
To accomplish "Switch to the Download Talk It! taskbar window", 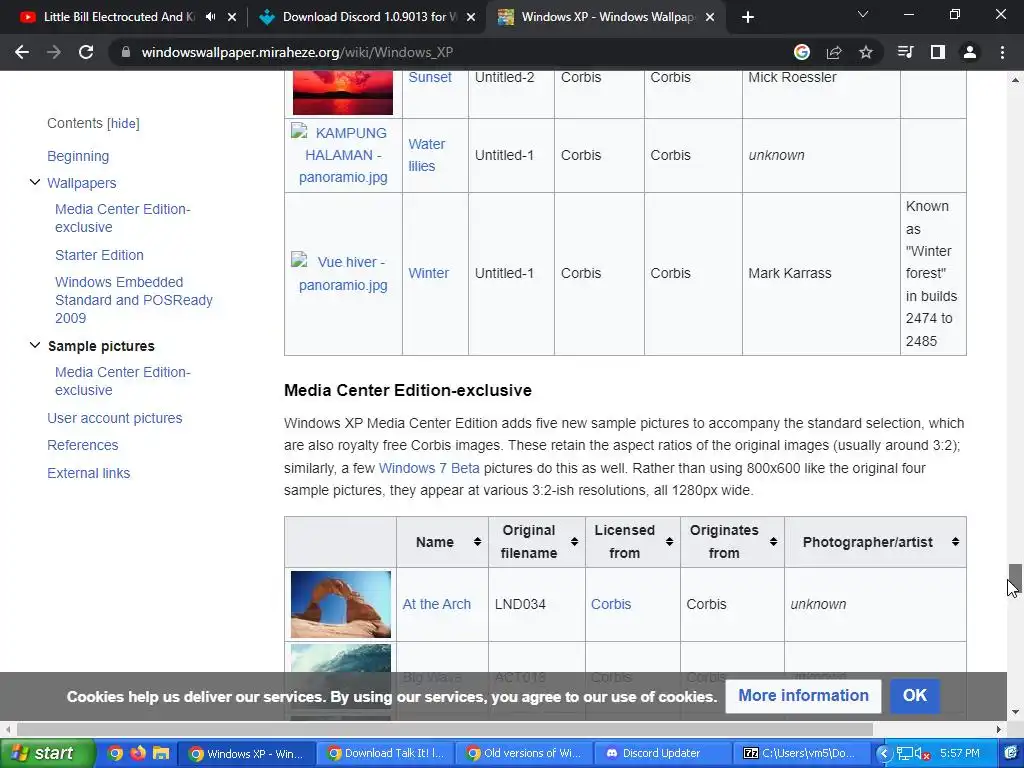I will click(386, 753).
